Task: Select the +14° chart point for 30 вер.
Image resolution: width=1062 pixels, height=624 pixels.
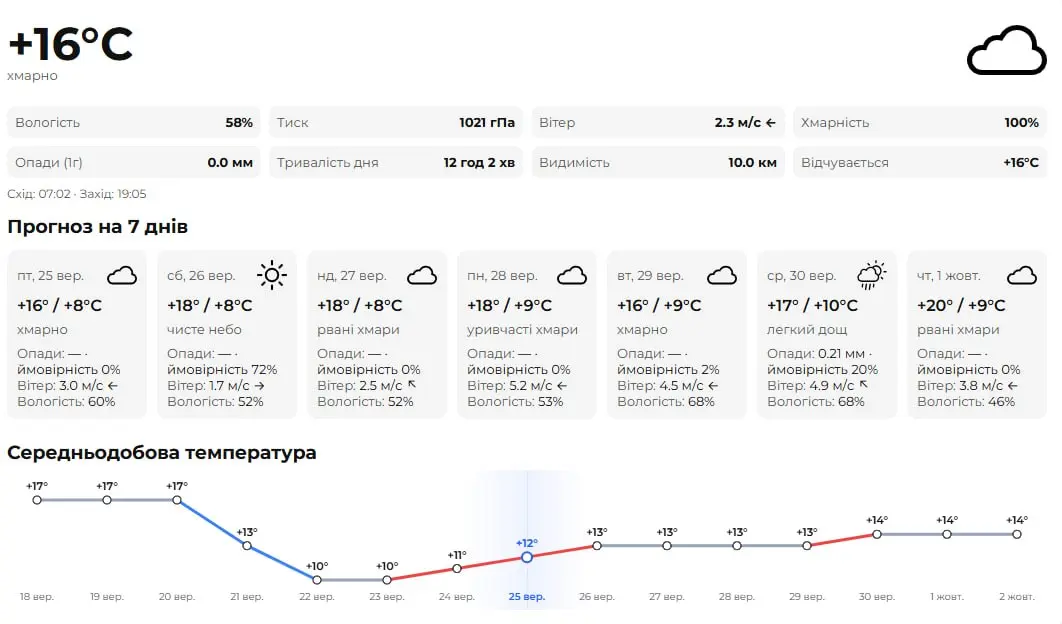Action: [877, 535]
